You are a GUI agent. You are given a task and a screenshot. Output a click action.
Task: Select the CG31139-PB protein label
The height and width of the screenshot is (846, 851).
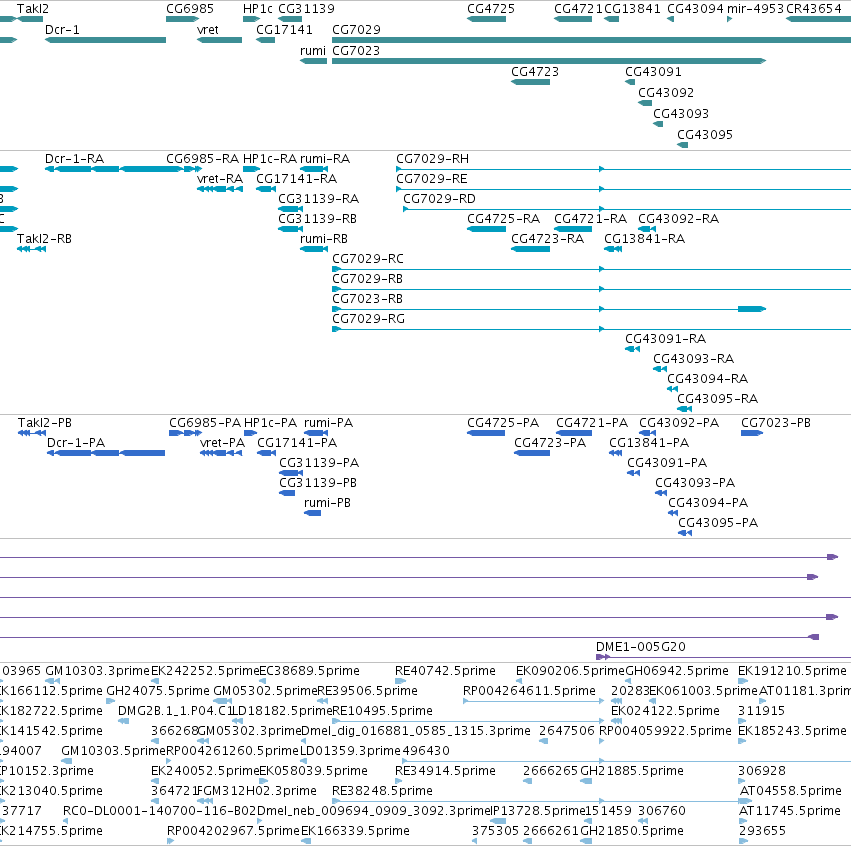click(x=318, y=483)
